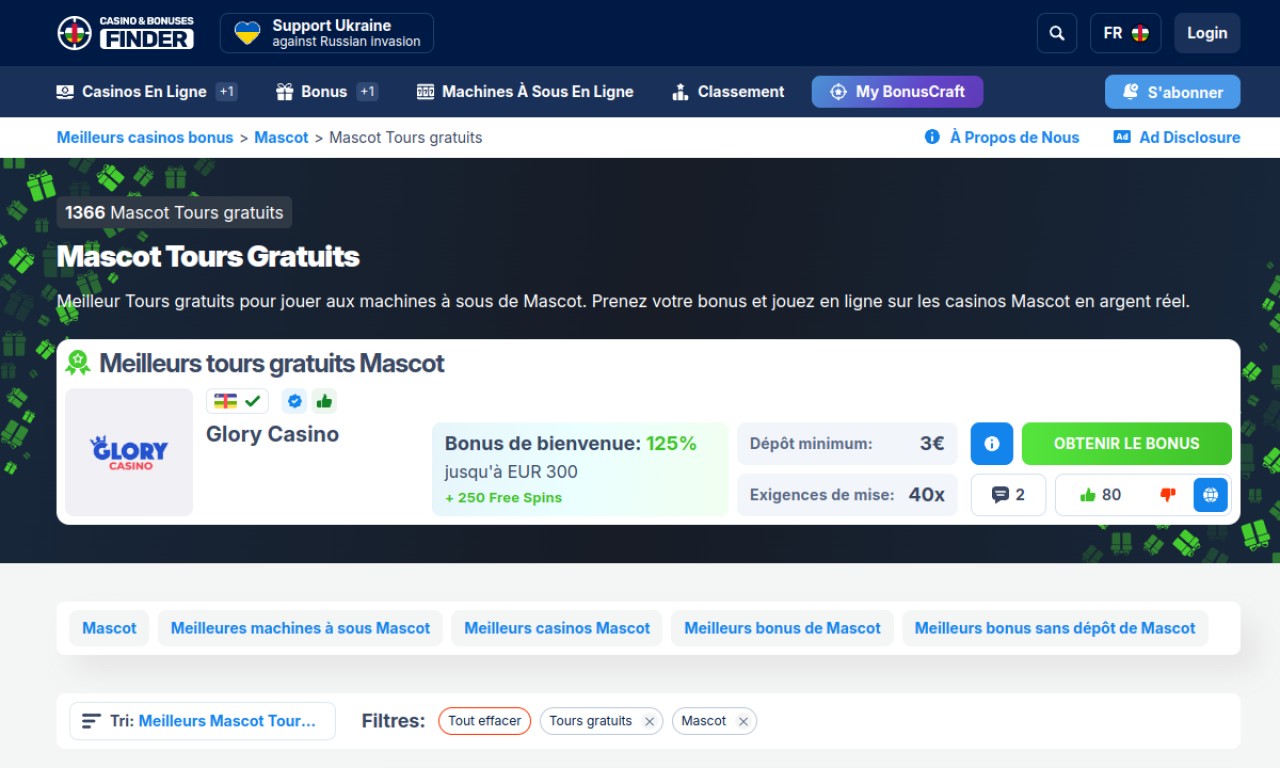Click the green thumbs-up badge near Glory Casino
Screen dimensions: 1280x768
tap(324, 401)
